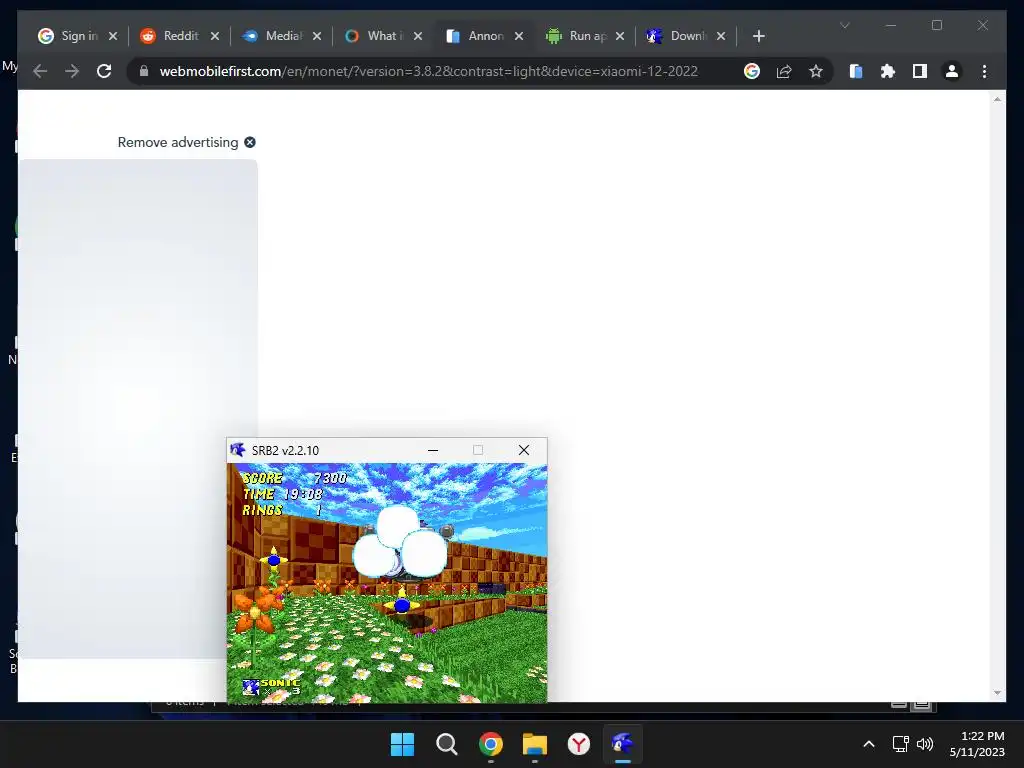The height and width of the screenshot is (768, 1024).
Task: View site security lock info
Action: coord(144,71)
